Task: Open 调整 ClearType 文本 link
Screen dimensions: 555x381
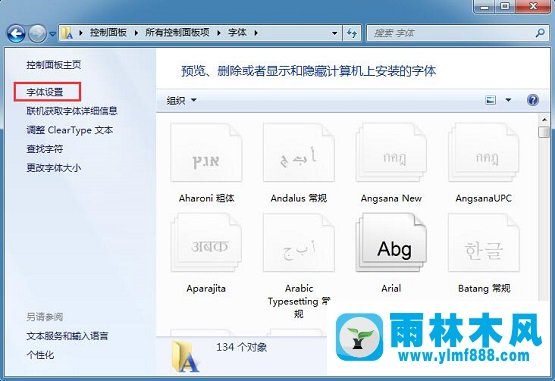Action: click(x=70, y=130)
